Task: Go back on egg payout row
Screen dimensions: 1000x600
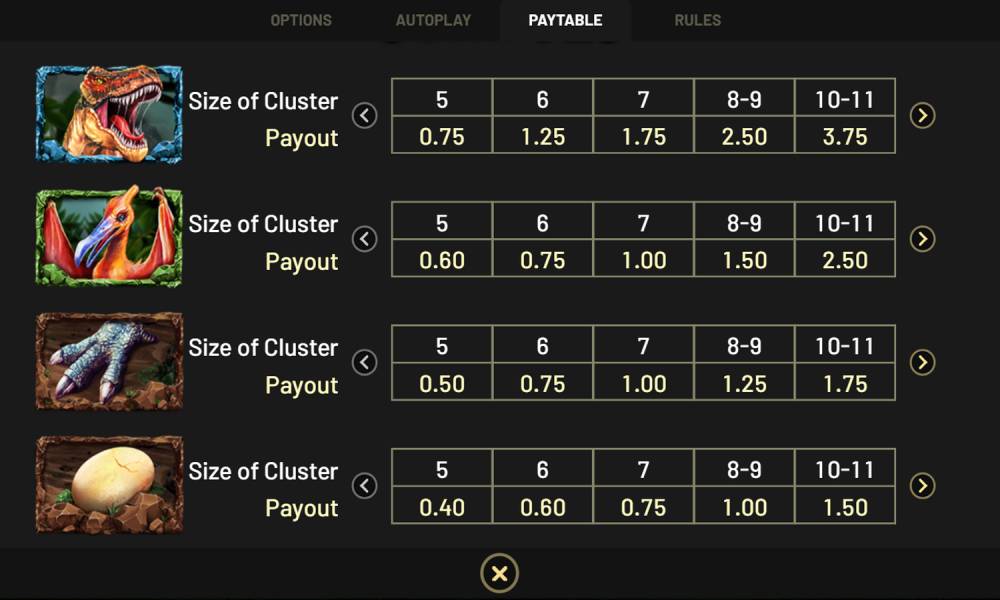Action: click(x=364, y=486)
